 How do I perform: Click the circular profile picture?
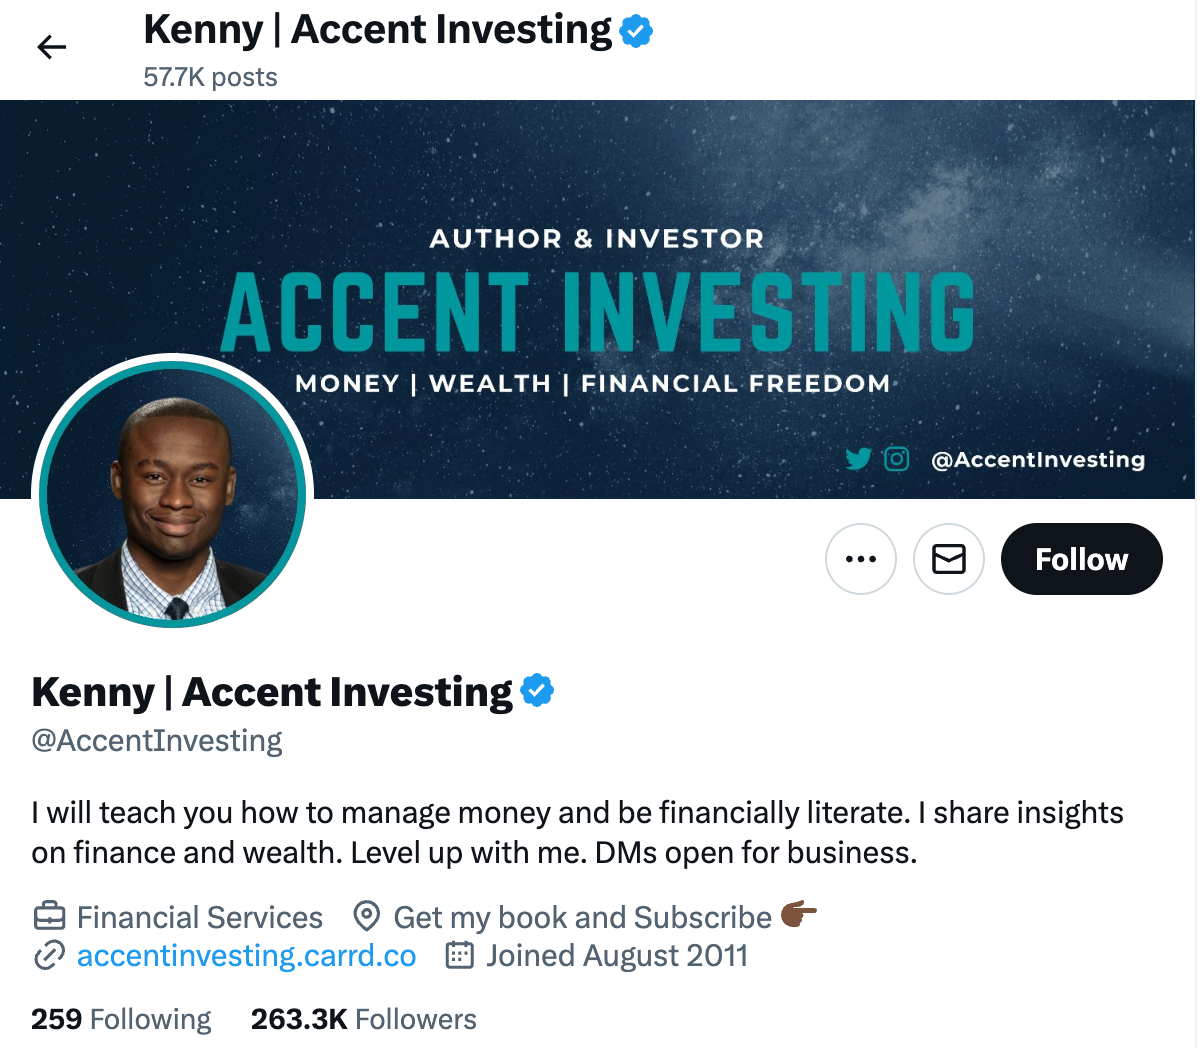click(172, 491)
